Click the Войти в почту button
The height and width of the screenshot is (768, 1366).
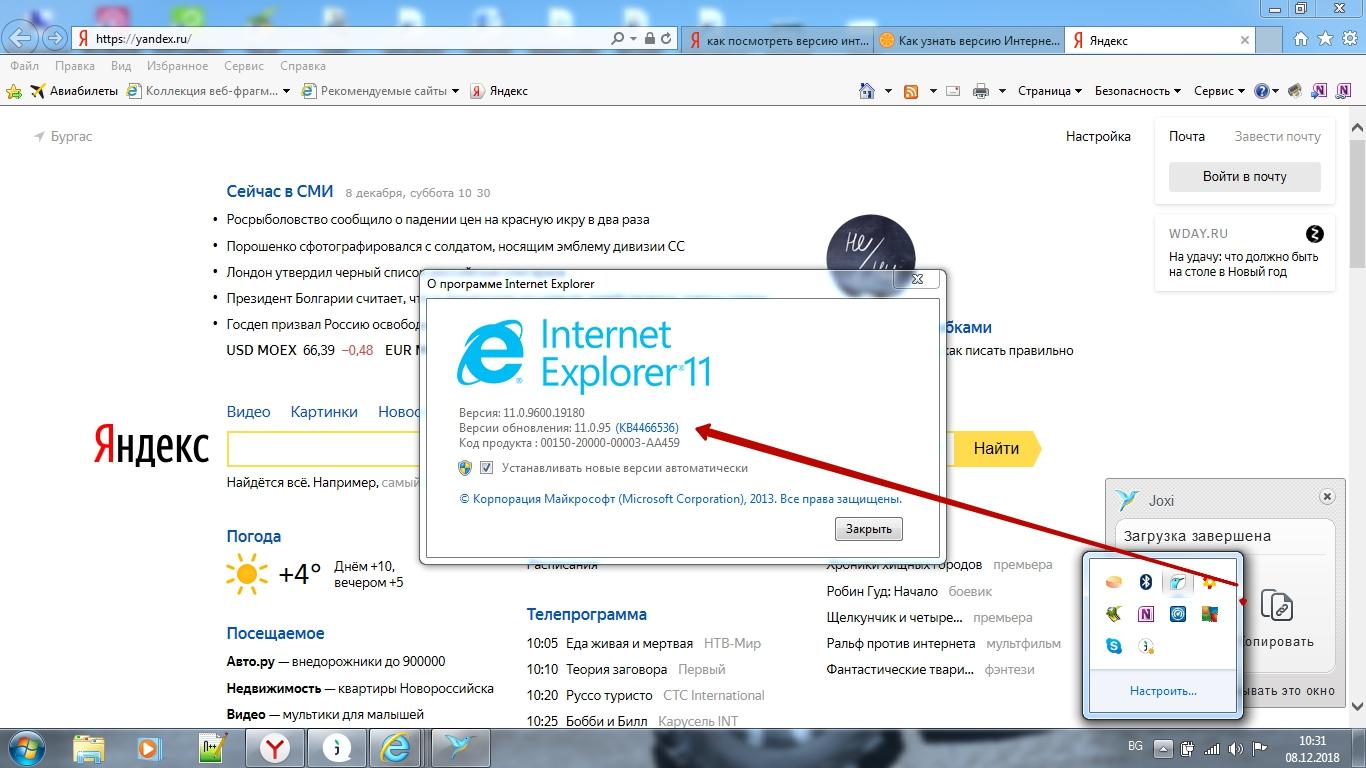1244,176
